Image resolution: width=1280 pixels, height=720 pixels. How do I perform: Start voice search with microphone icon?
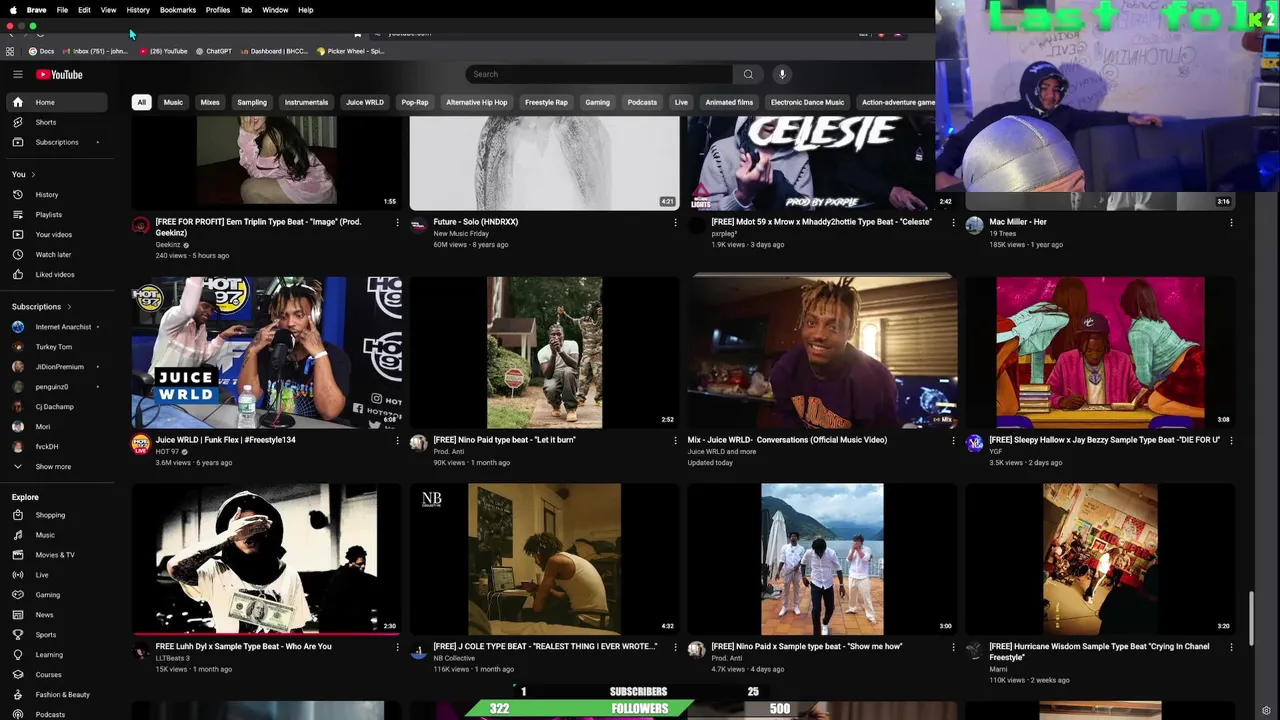[782, 74]
